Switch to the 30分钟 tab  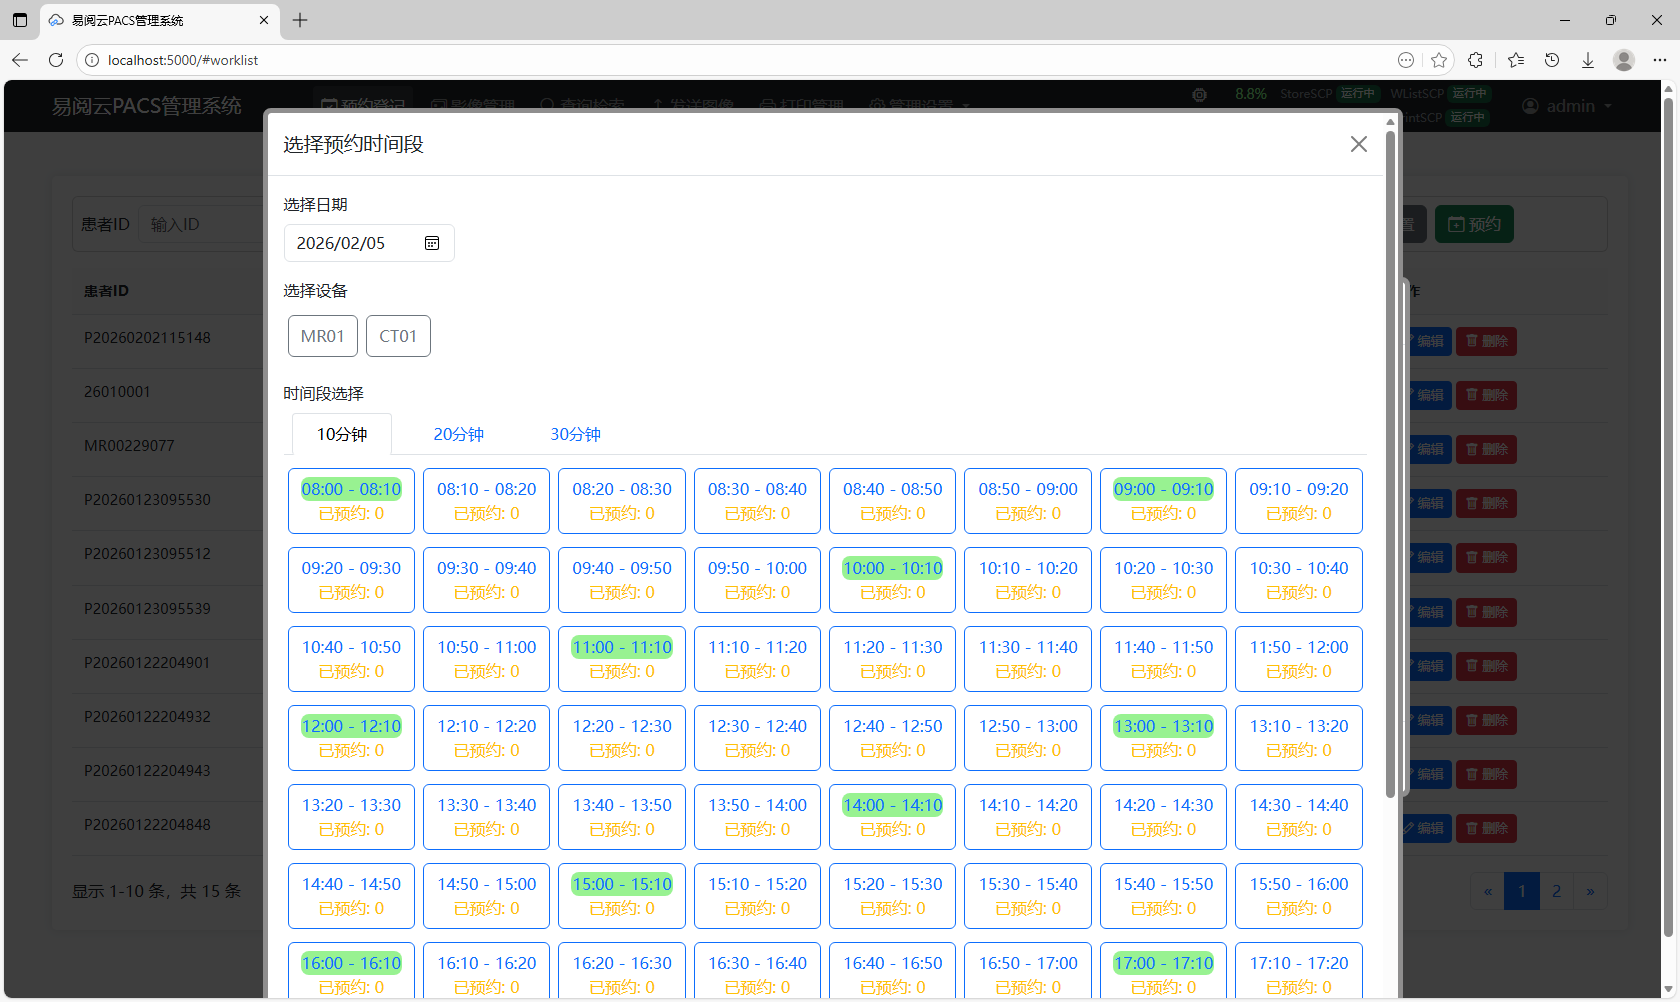click(x=575, y=434)
